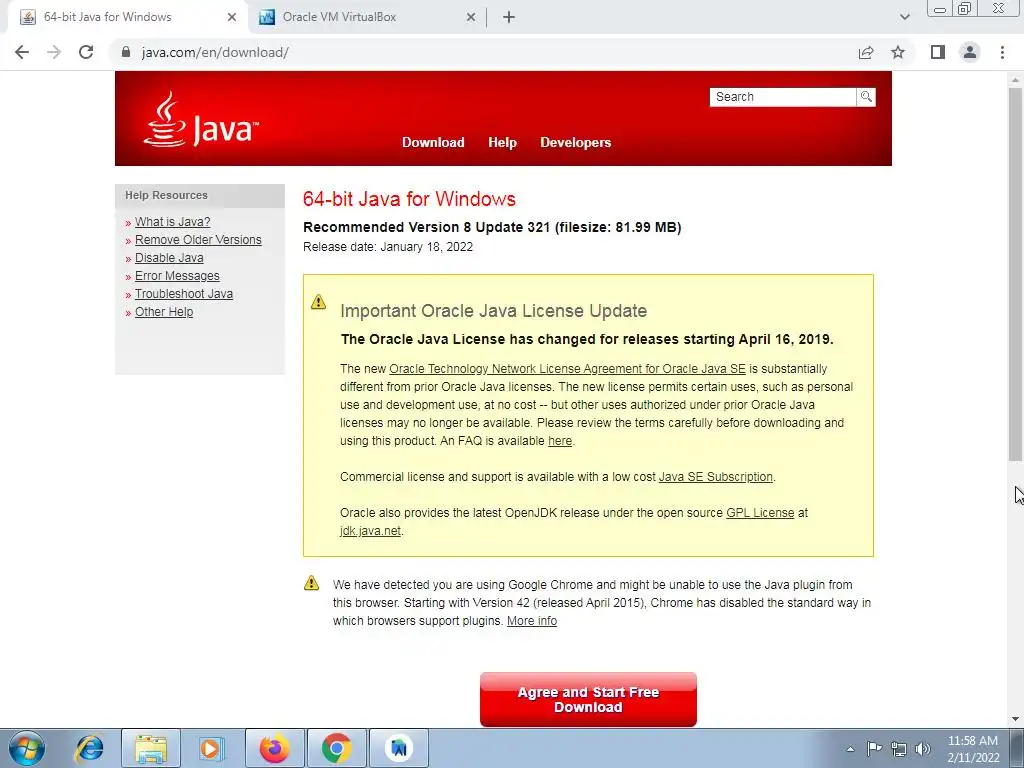Open the jdk.java.net link
This screenshot has height=768, width=1024.
tap(370, 531)
